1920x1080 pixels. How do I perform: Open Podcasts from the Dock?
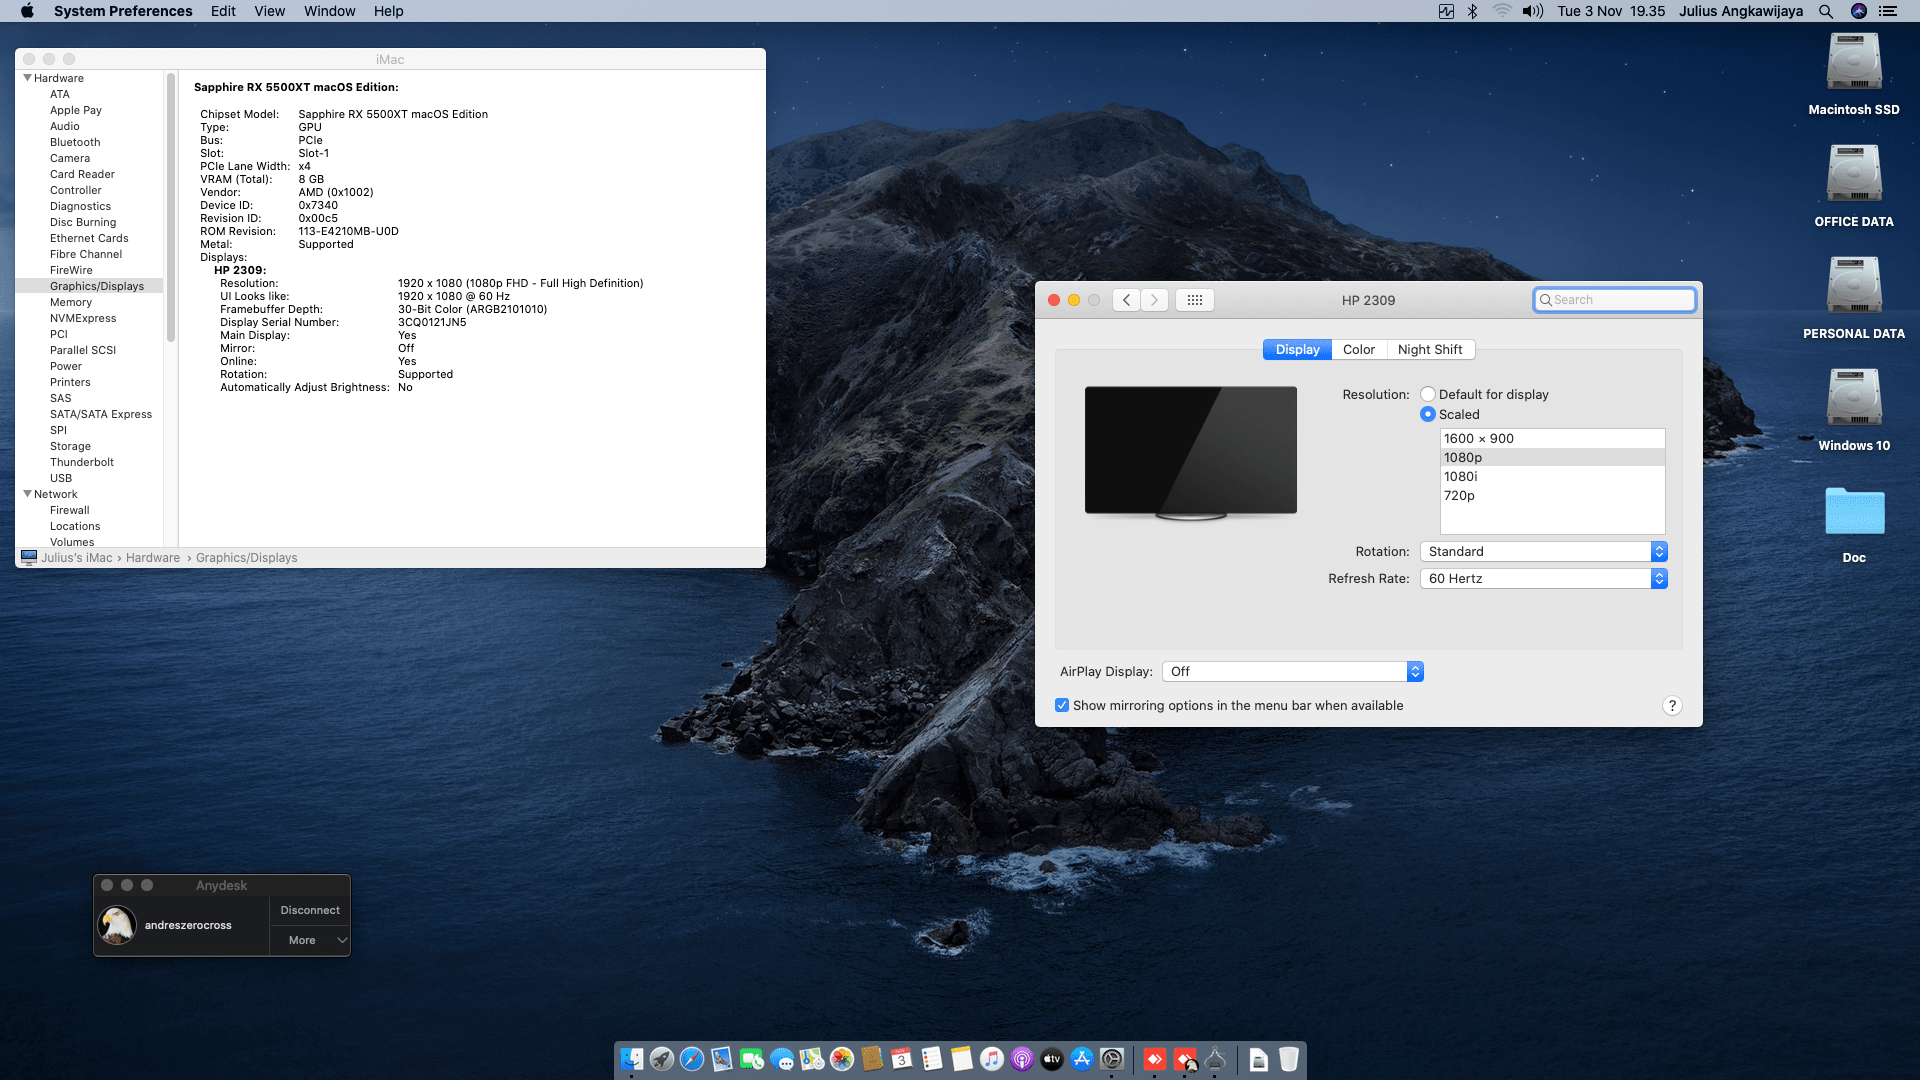1022,1059
